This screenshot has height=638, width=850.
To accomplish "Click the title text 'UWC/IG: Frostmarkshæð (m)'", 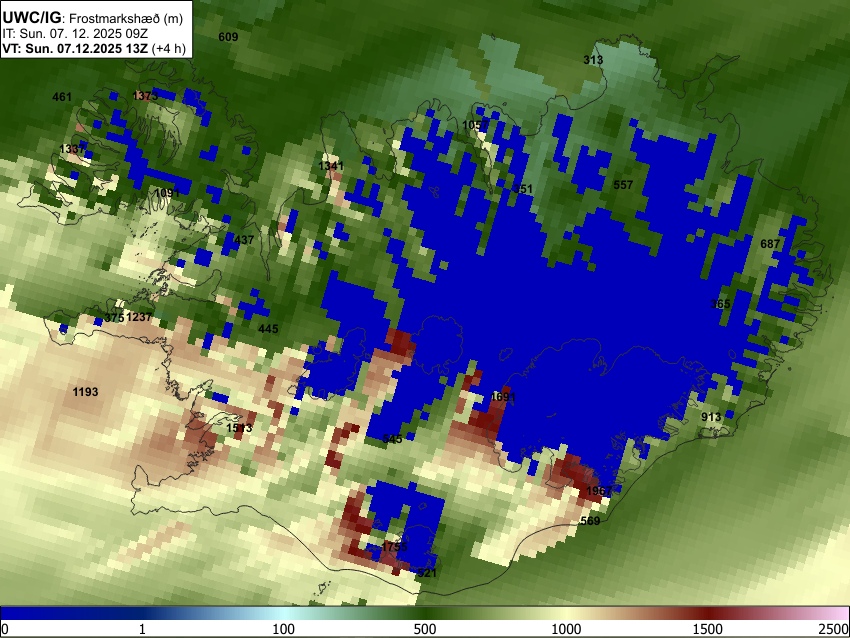I will pyautogui.click(x=93, y=18).
